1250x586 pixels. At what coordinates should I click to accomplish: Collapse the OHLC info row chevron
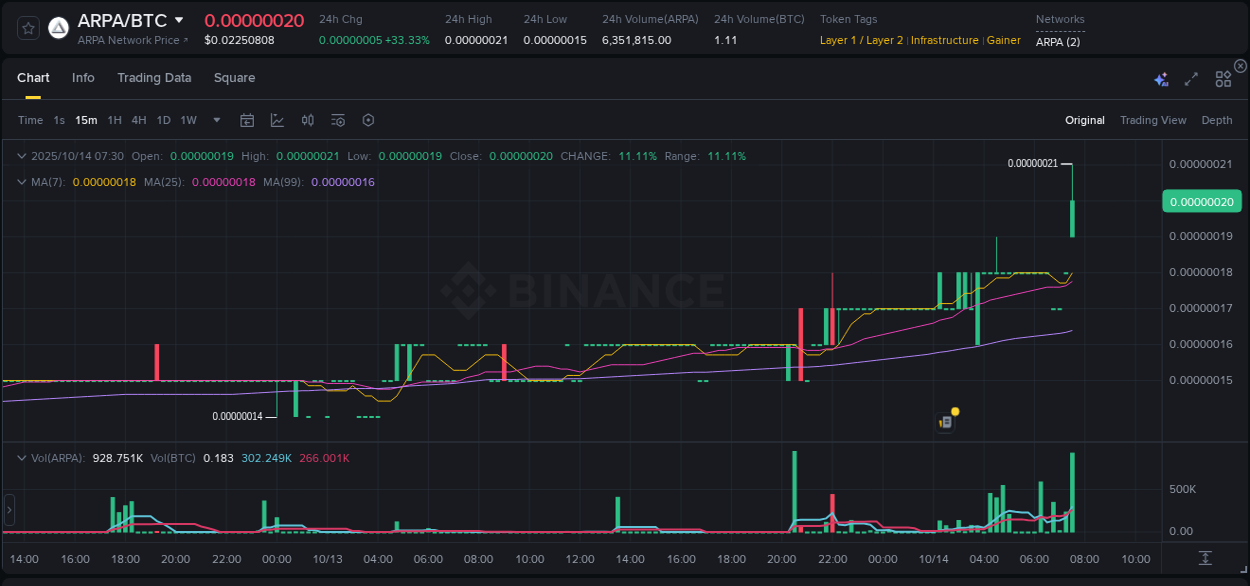pos(20,156)
